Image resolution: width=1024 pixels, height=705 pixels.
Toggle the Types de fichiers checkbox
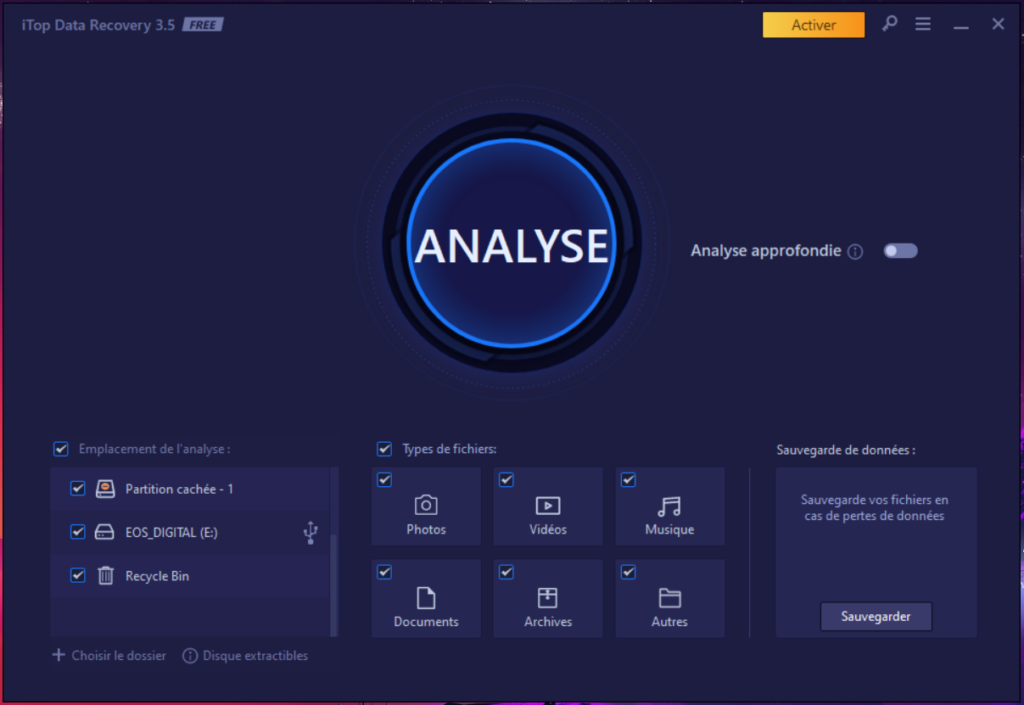pyautogui.click(x=385, y=449)
